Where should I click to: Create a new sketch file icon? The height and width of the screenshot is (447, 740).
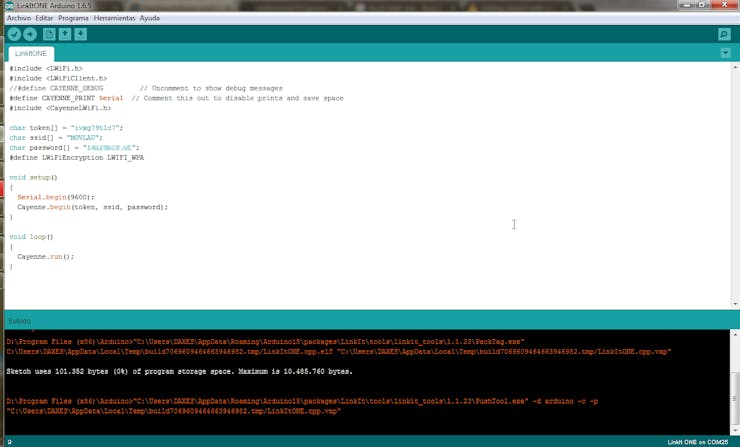(49, 34)
